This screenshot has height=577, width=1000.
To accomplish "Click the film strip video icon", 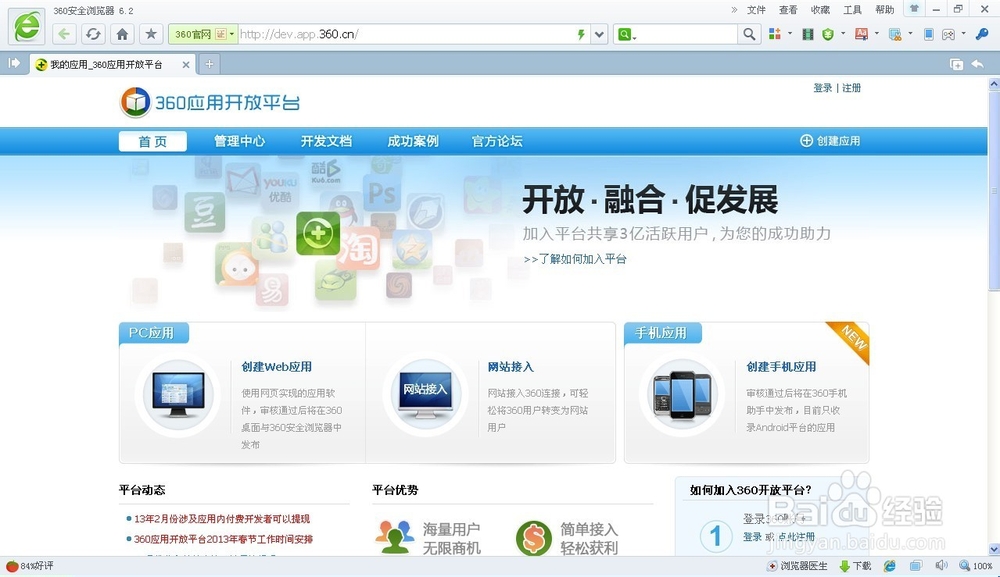I will click(807, 34).
